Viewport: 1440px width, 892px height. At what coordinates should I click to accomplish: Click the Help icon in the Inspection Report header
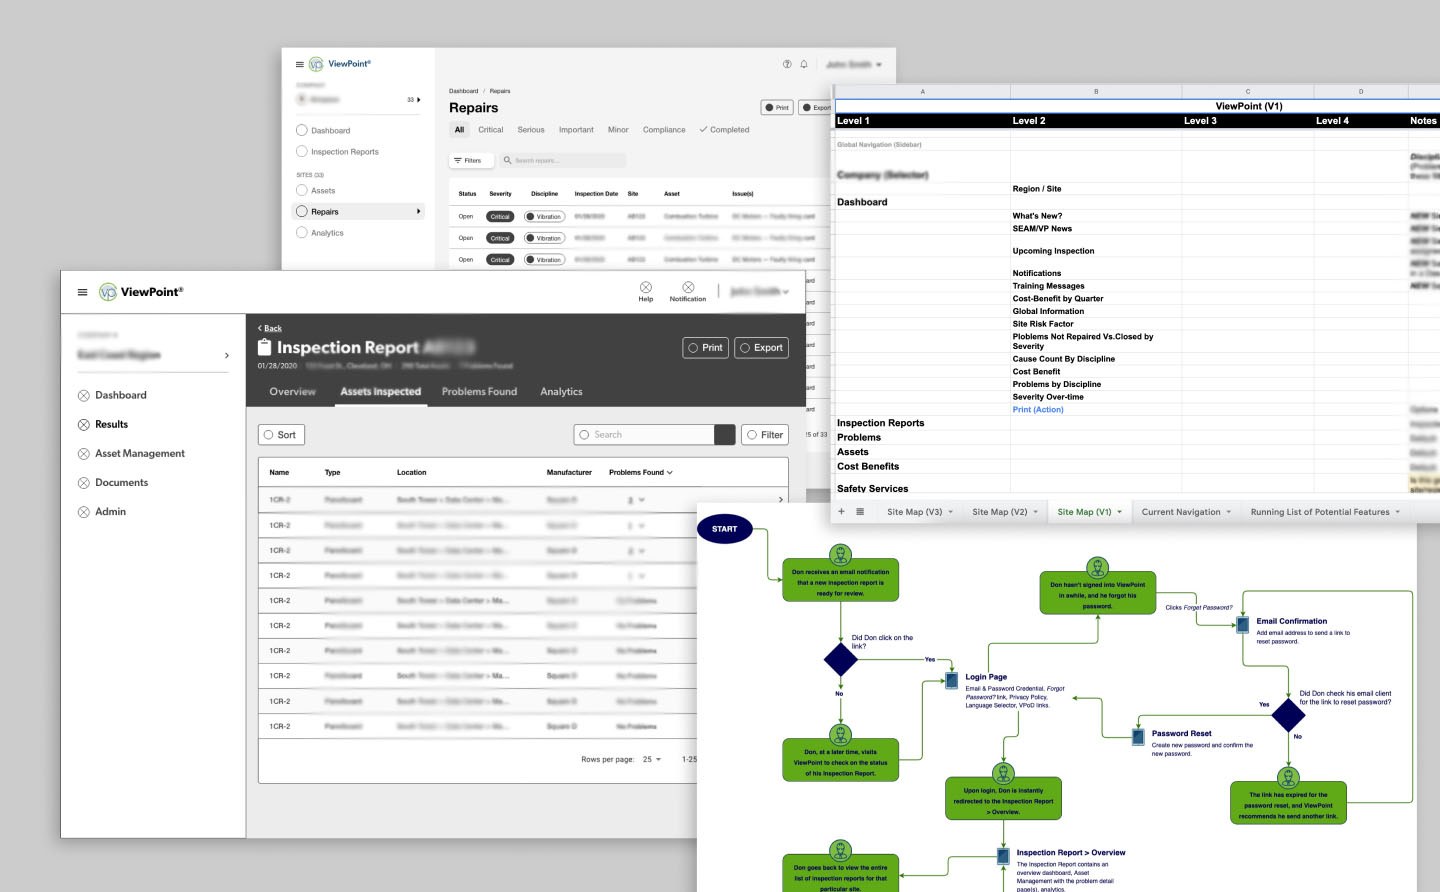tap(646, 288)
